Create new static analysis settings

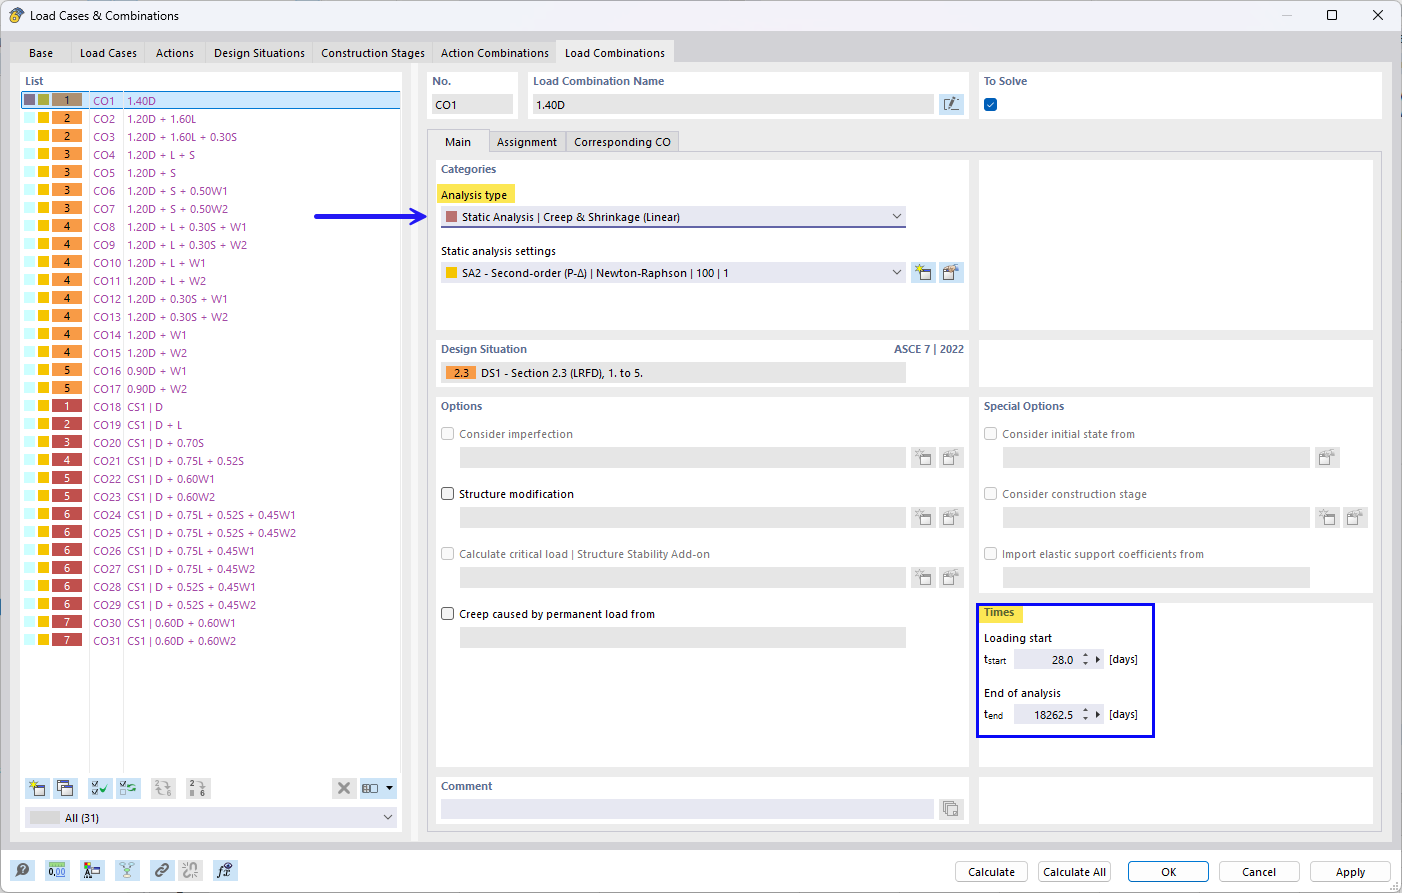pyautogui.click(x=923, y=273)
